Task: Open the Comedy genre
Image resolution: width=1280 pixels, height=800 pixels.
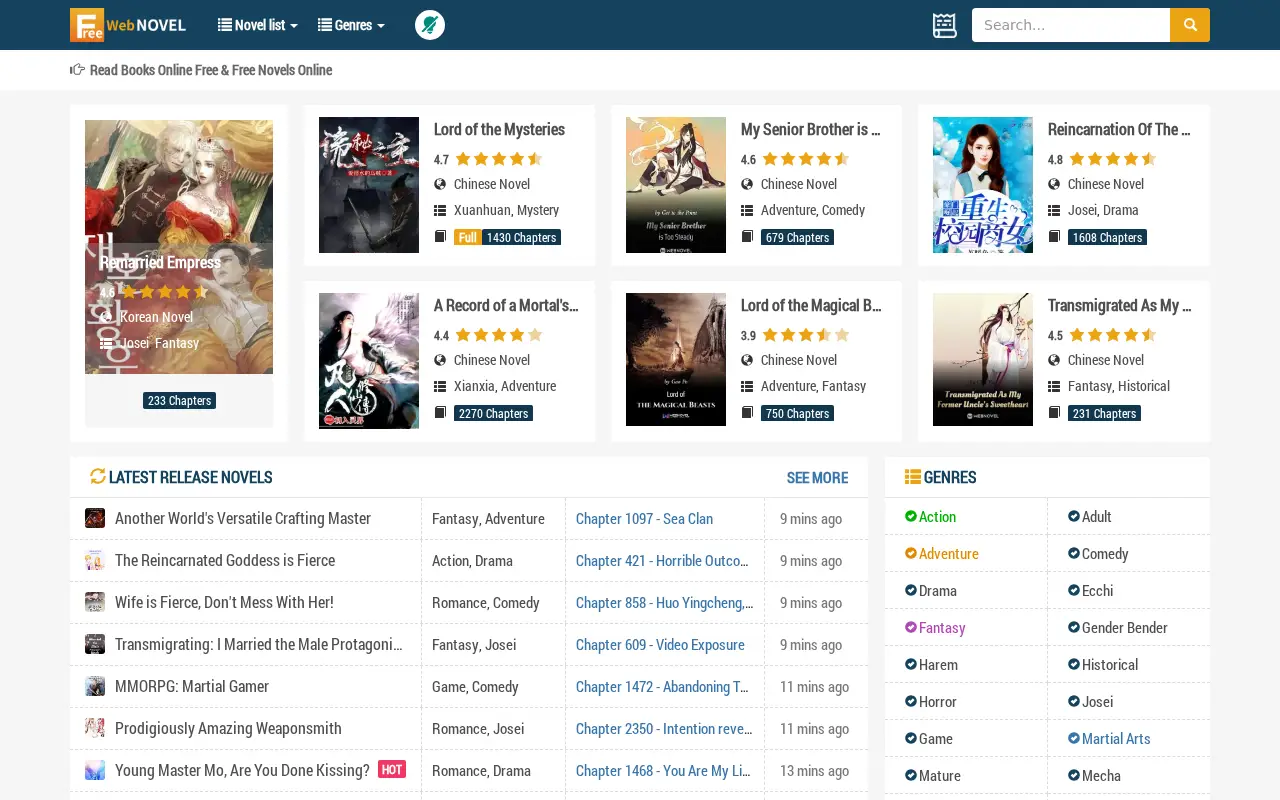Action: click(x=1105, y=553)
